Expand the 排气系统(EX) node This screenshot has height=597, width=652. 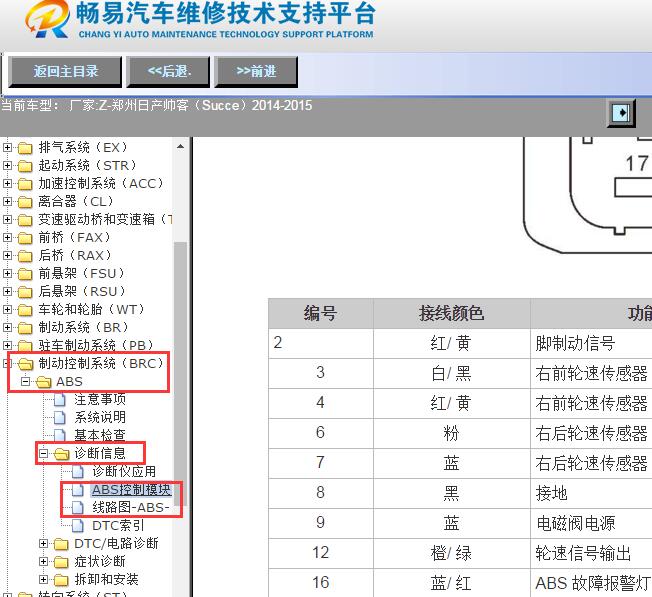pyautogui.click(x=7, y=147)
